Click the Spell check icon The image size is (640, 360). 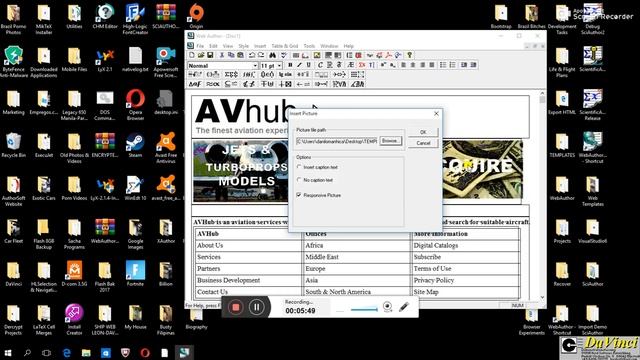click(283, 55)
